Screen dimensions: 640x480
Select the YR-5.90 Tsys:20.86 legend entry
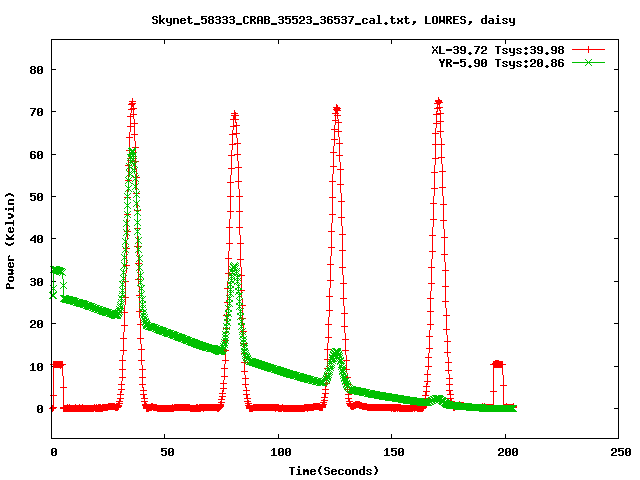[501, 63]
